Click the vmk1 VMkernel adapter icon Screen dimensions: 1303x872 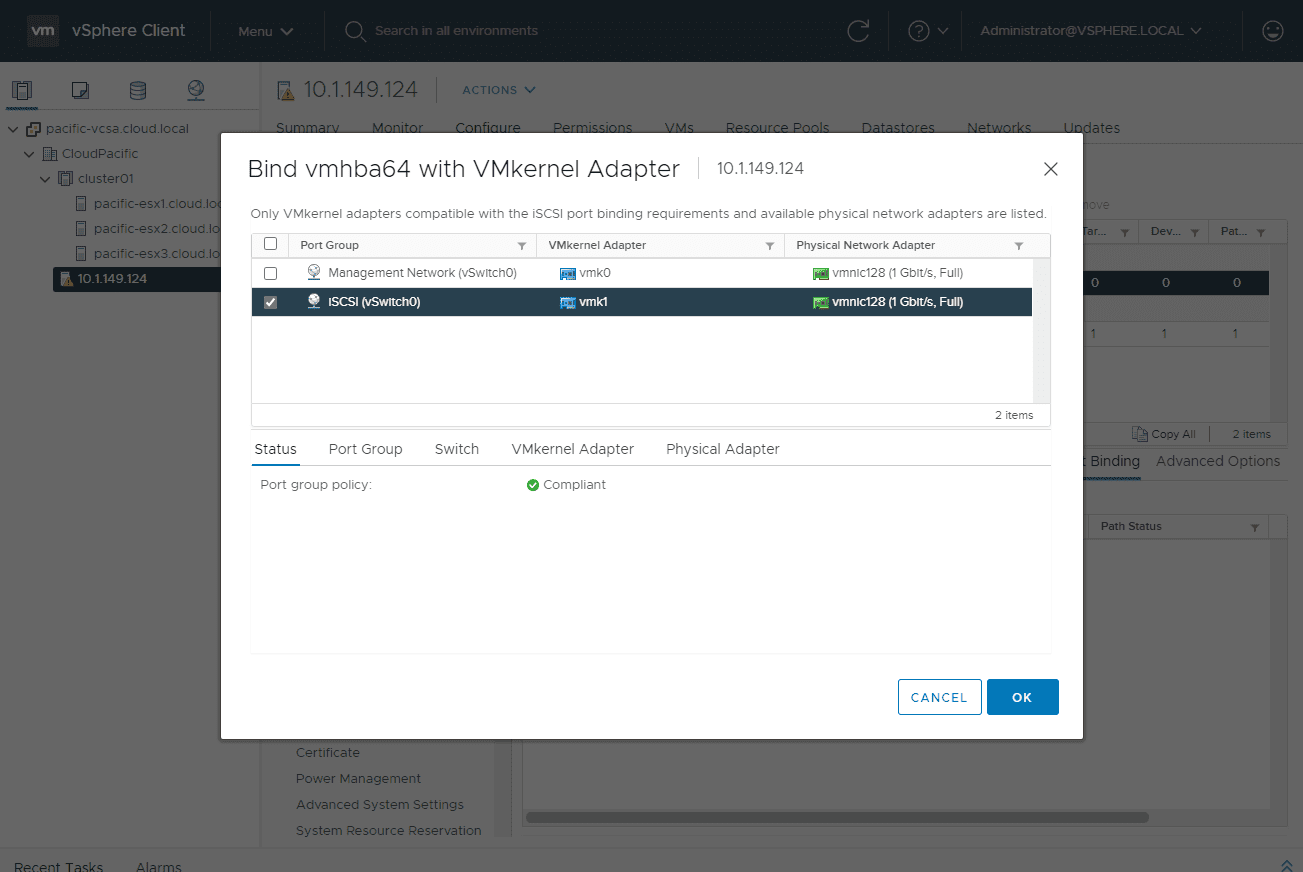(568, 302)
